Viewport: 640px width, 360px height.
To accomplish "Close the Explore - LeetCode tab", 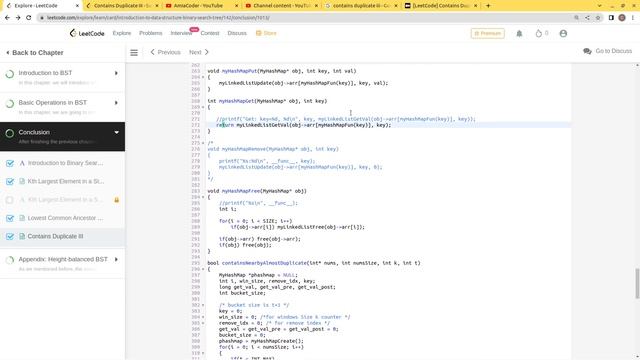I will pyautogui.click(x=78, y=6).
